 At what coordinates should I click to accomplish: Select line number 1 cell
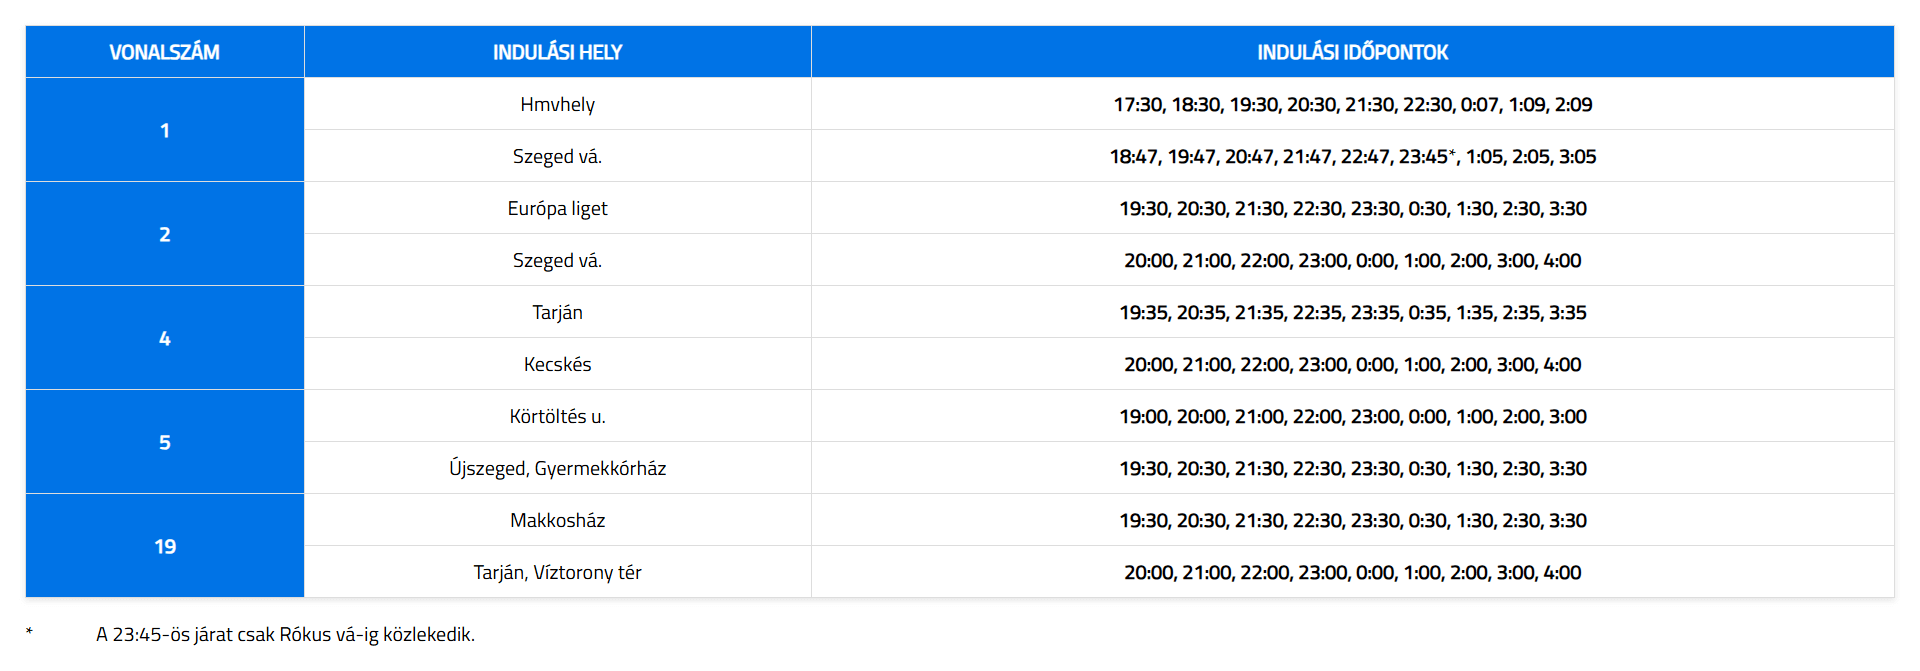165,130
